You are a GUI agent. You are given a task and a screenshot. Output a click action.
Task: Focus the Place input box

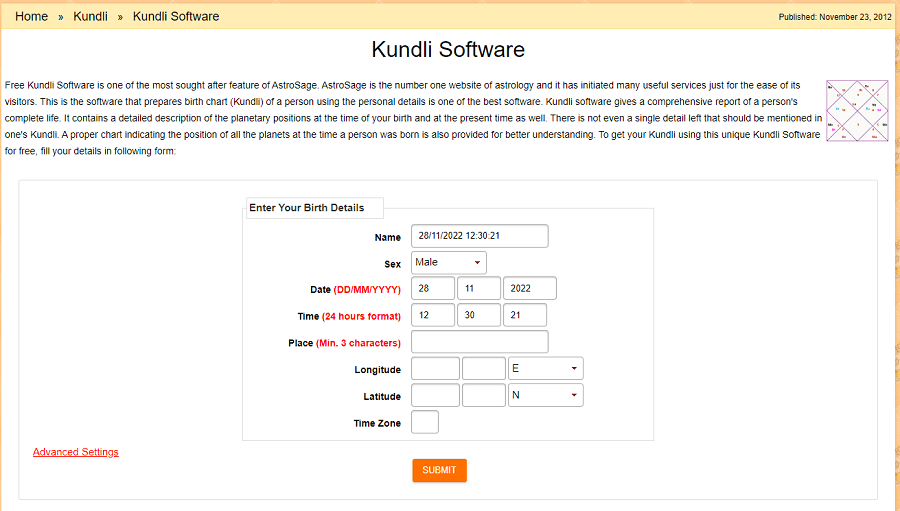(479, 342)
